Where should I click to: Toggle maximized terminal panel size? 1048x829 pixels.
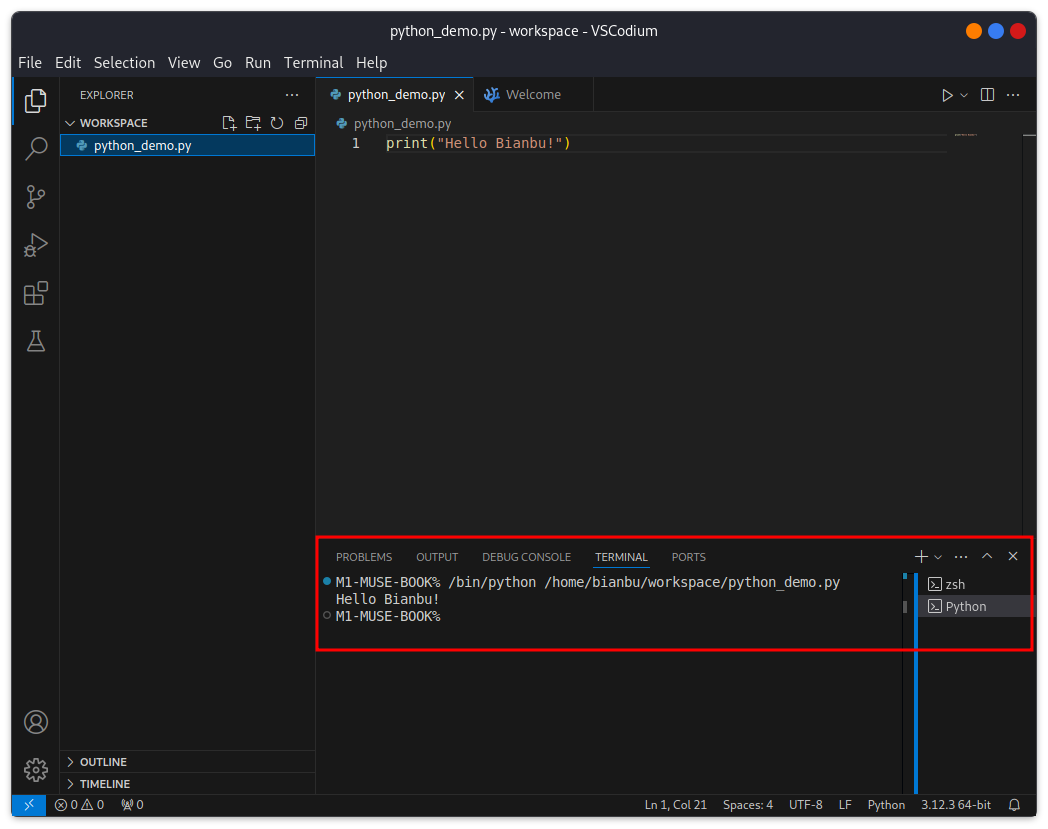point(987,556)
